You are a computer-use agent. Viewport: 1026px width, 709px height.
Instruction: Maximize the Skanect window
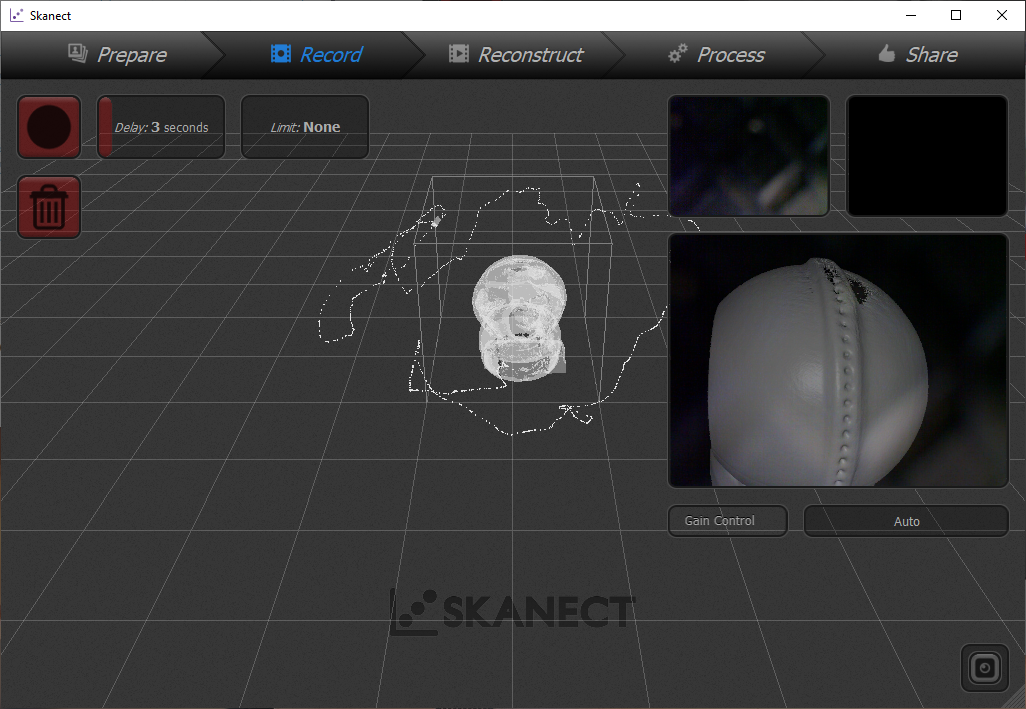point(956,15)
